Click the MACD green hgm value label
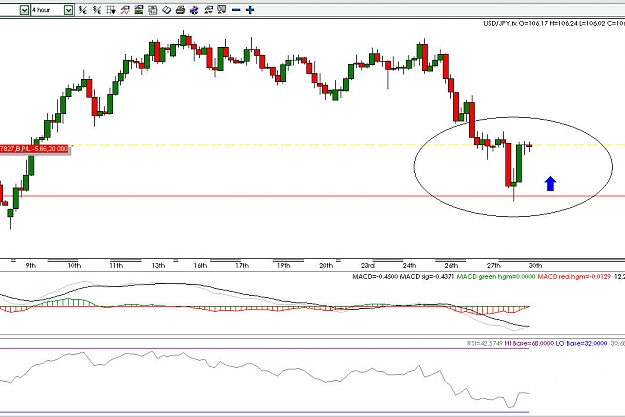This screenshot has height=417, width=625. (495, 276)
